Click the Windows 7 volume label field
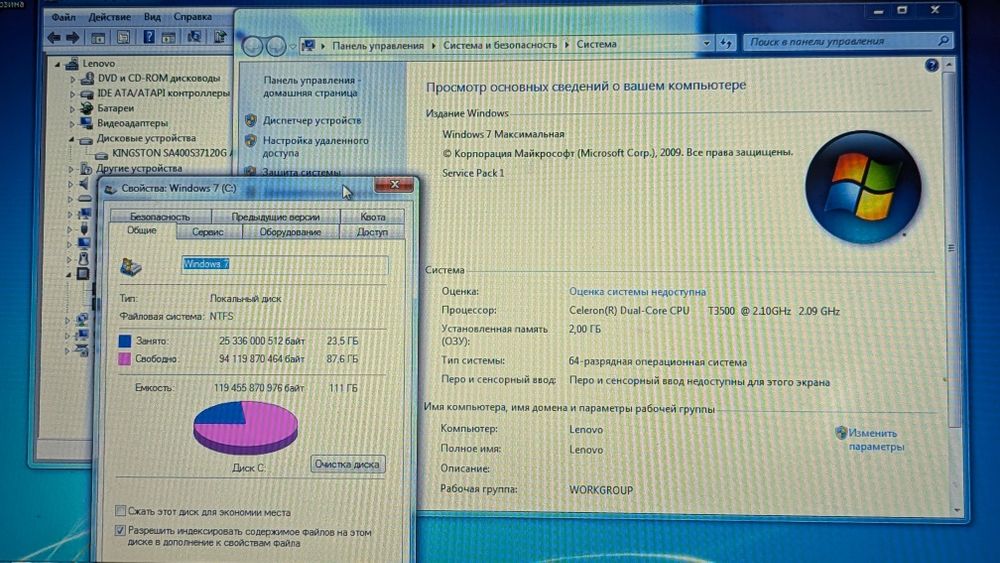This screenshot has width=1000, height=563. 285,264
